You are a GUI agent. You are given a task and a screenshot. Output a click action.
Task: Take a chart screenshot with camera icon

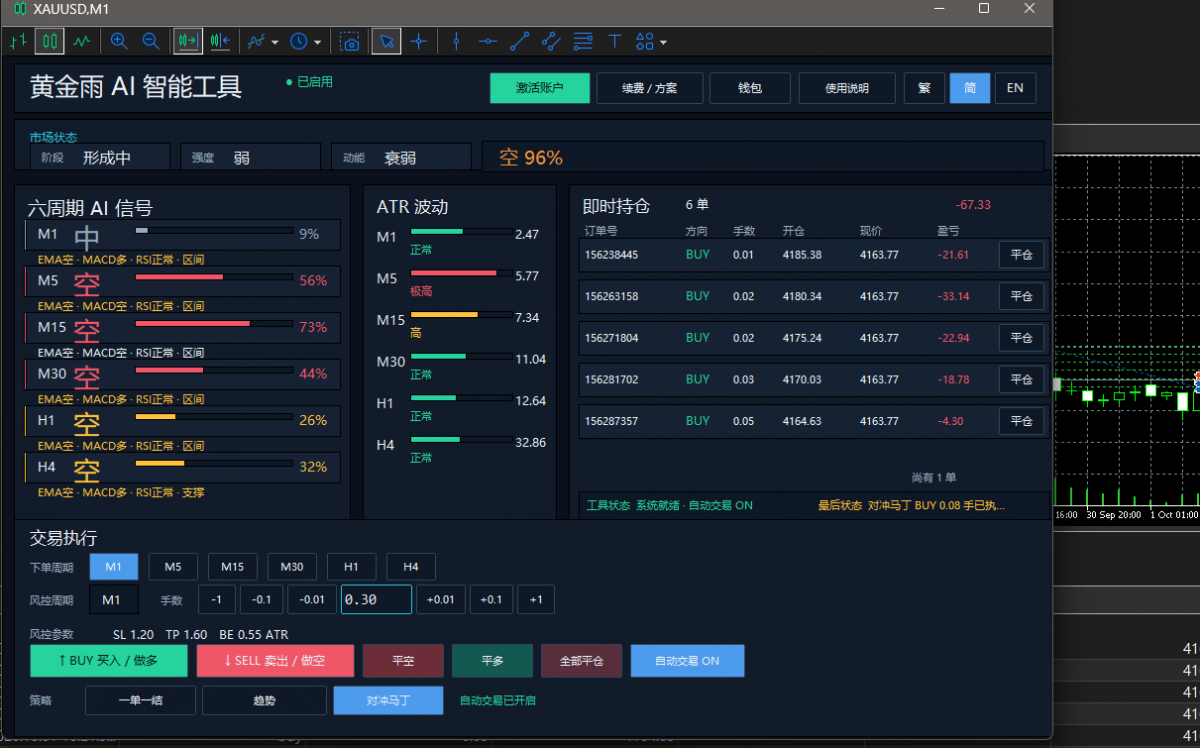(x=350, y=41)
